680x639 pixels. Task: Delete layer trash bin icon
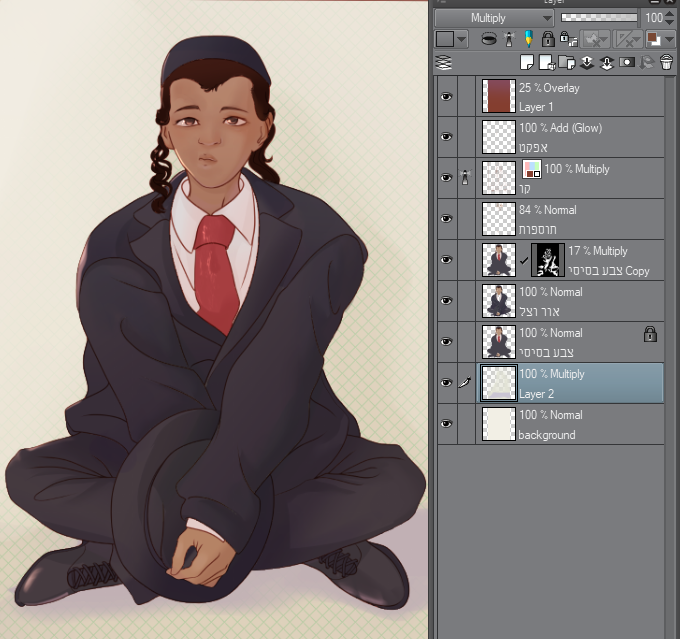667,62
